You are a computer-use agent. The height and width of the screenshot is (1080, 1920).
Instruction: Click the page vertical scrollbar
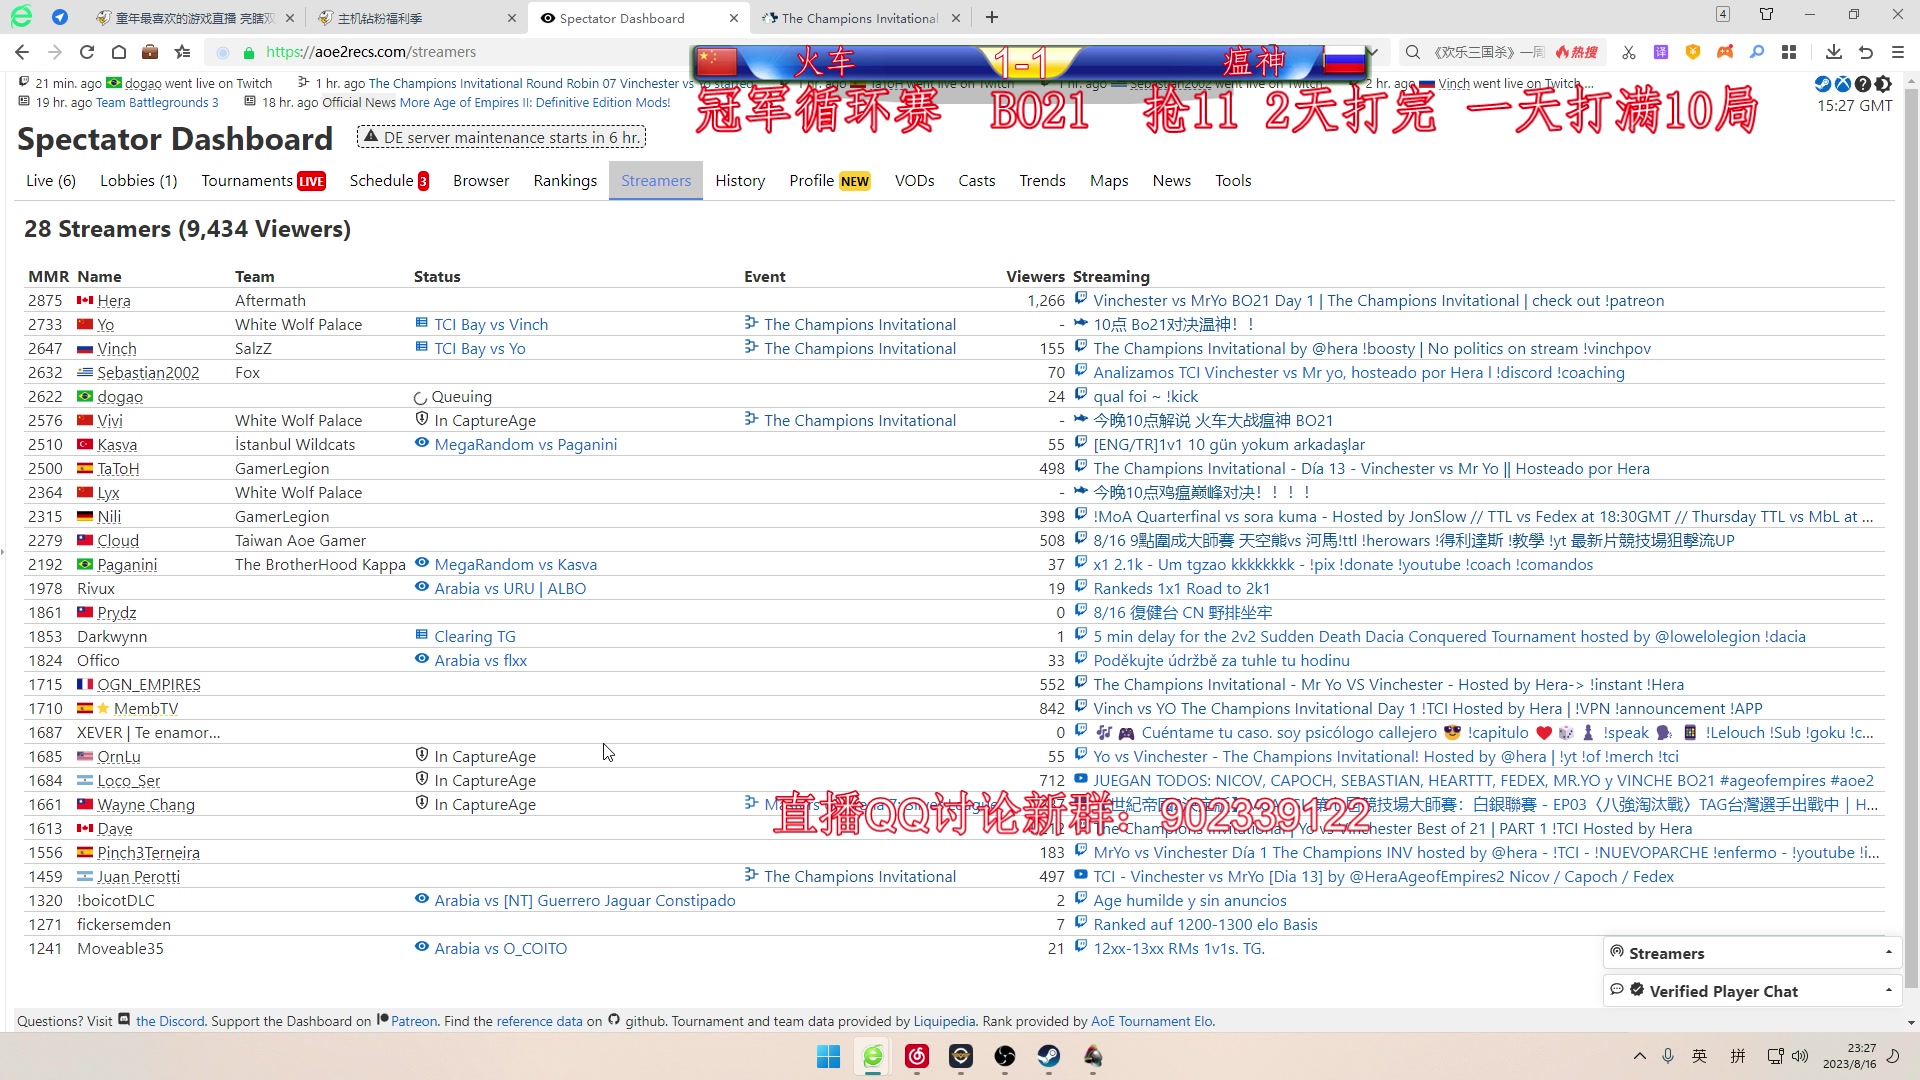(1911, 540)
